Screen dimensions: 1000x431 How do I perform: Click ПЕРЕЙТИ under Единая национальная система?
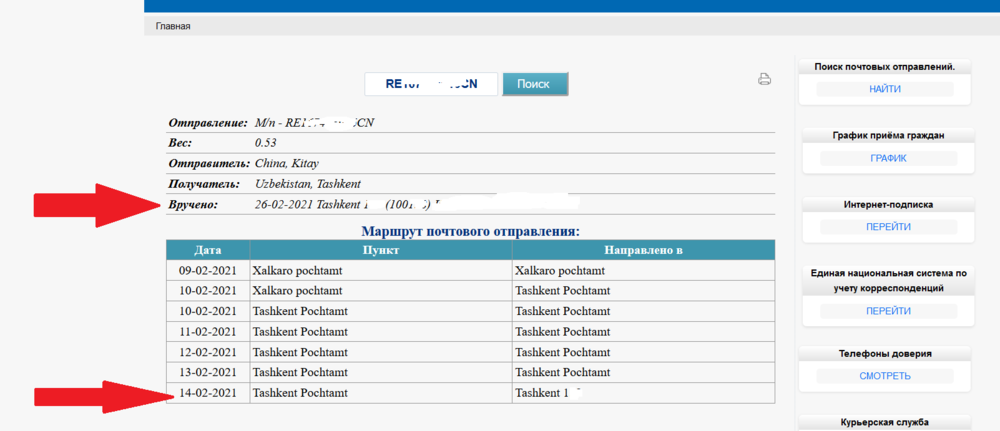pyautogui.click(x=888, y=311)
